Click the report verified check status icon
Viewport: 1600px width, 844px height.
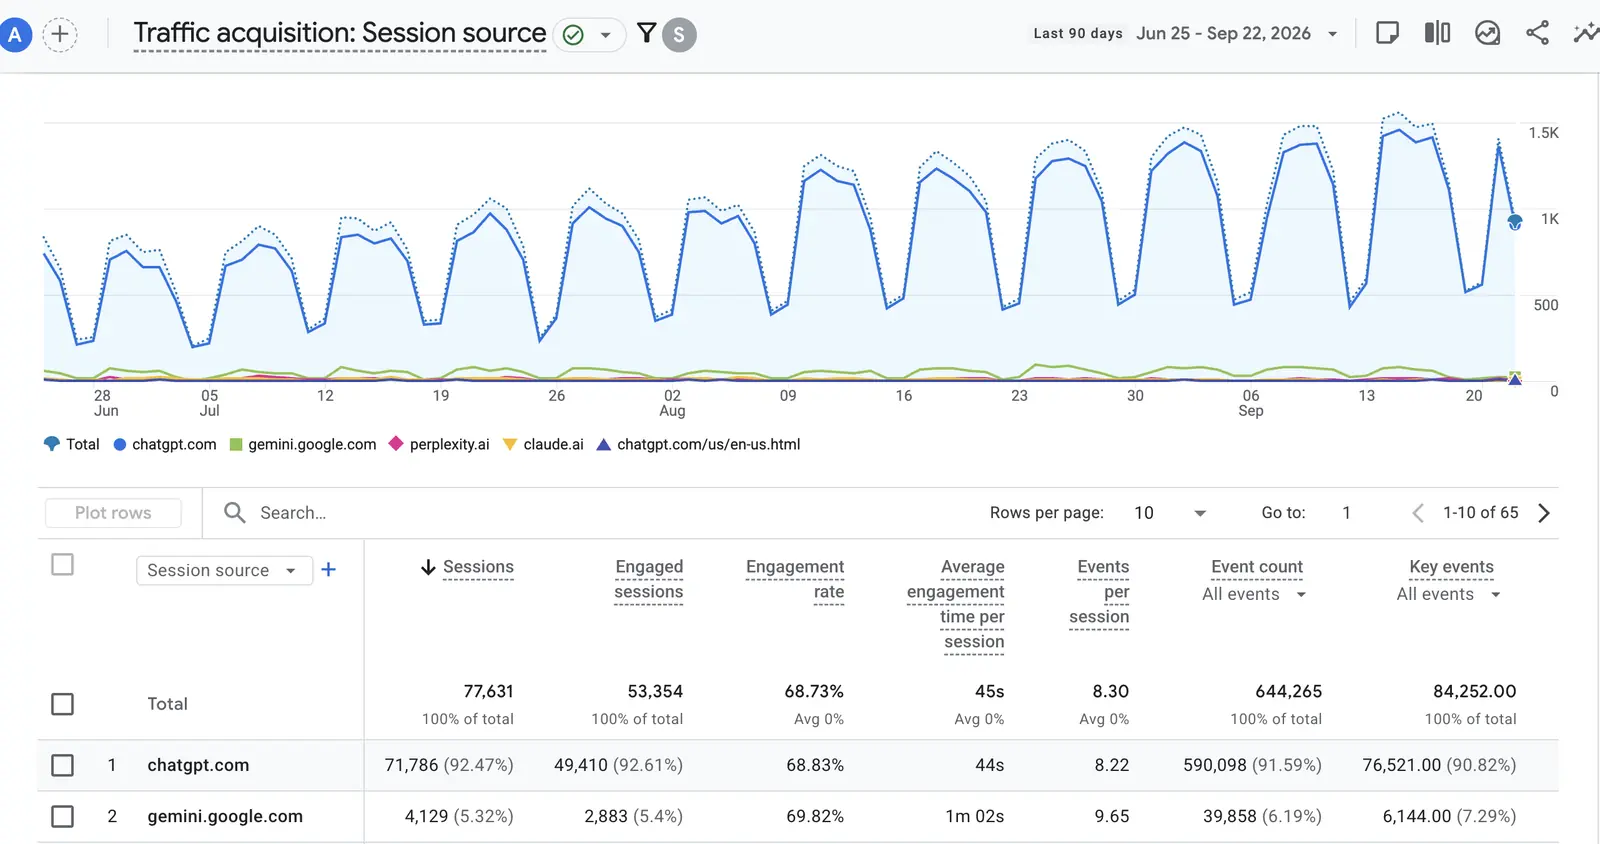coord(573,35)
